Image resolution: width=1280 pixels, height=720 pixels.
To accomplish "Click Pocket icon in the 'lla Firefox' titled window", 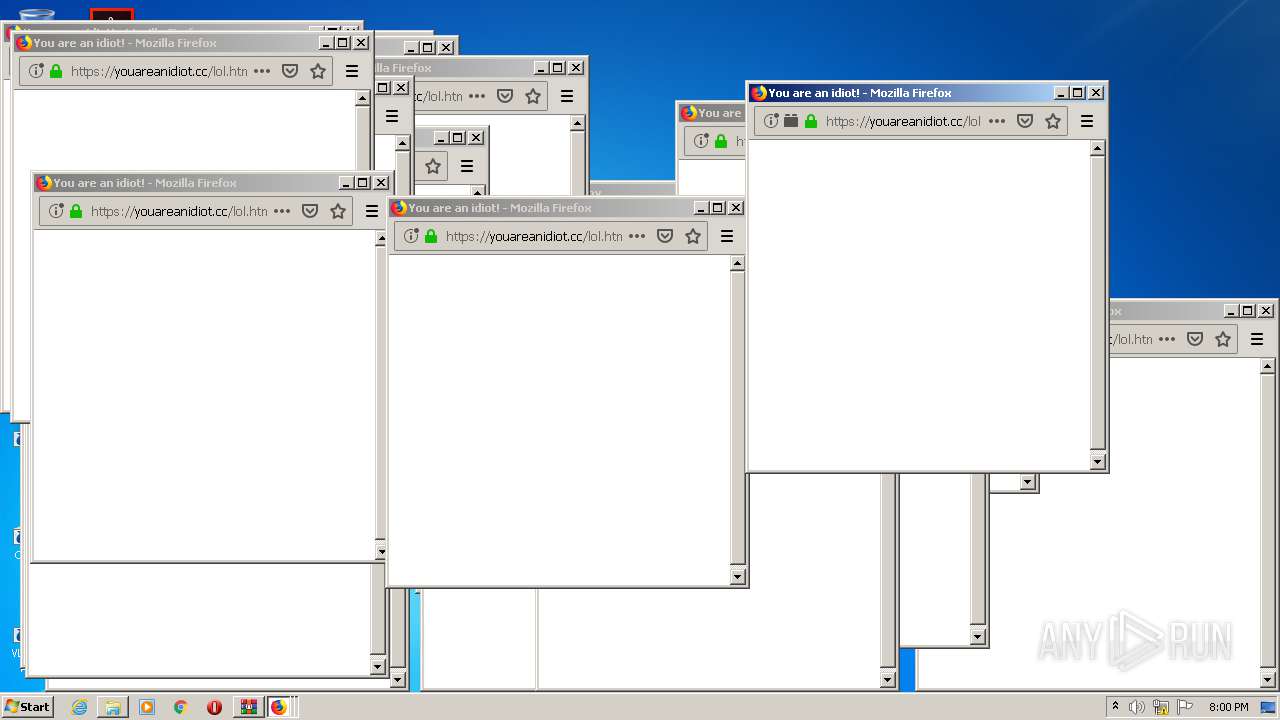I will coord(505,96).
